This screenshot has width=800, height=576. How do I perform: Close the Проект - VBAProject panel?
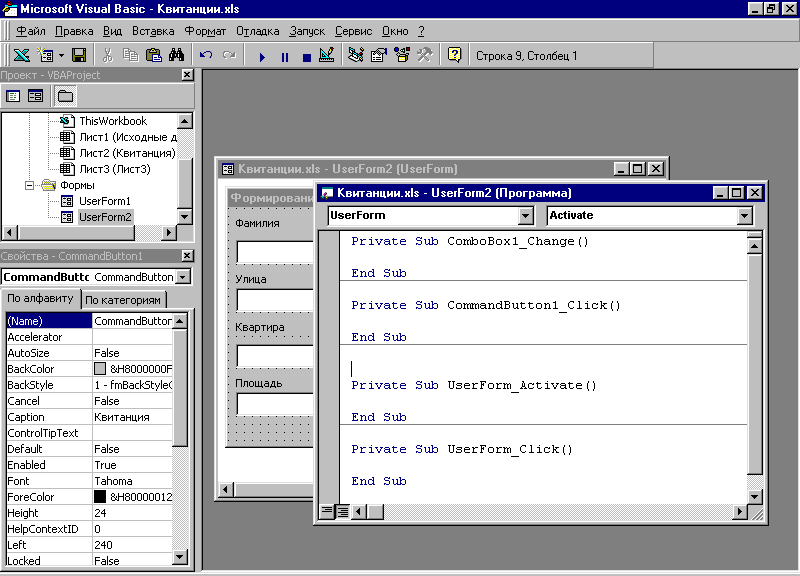tap(188, 75)
